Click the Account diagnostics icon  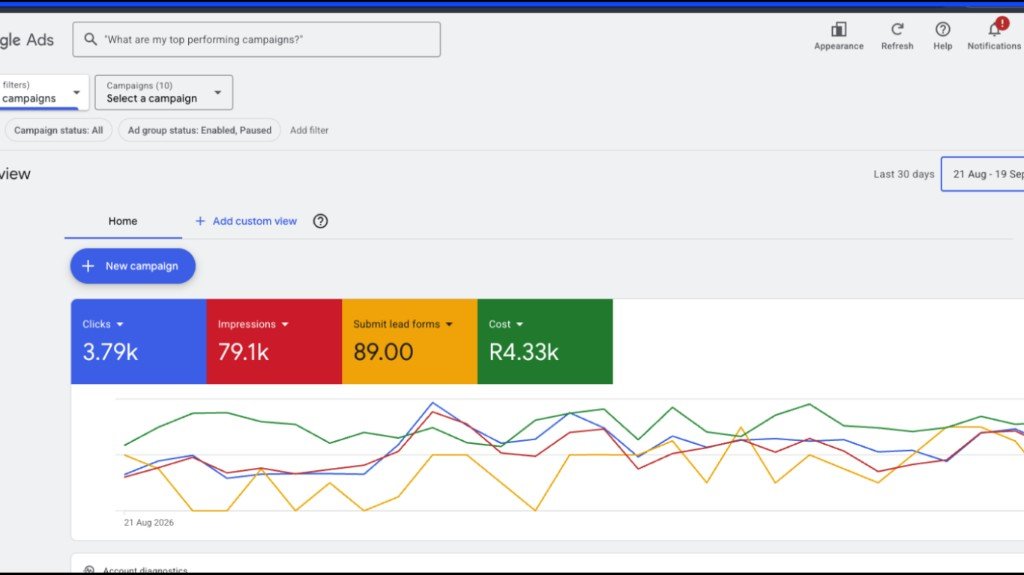click(x=89, y=570)
